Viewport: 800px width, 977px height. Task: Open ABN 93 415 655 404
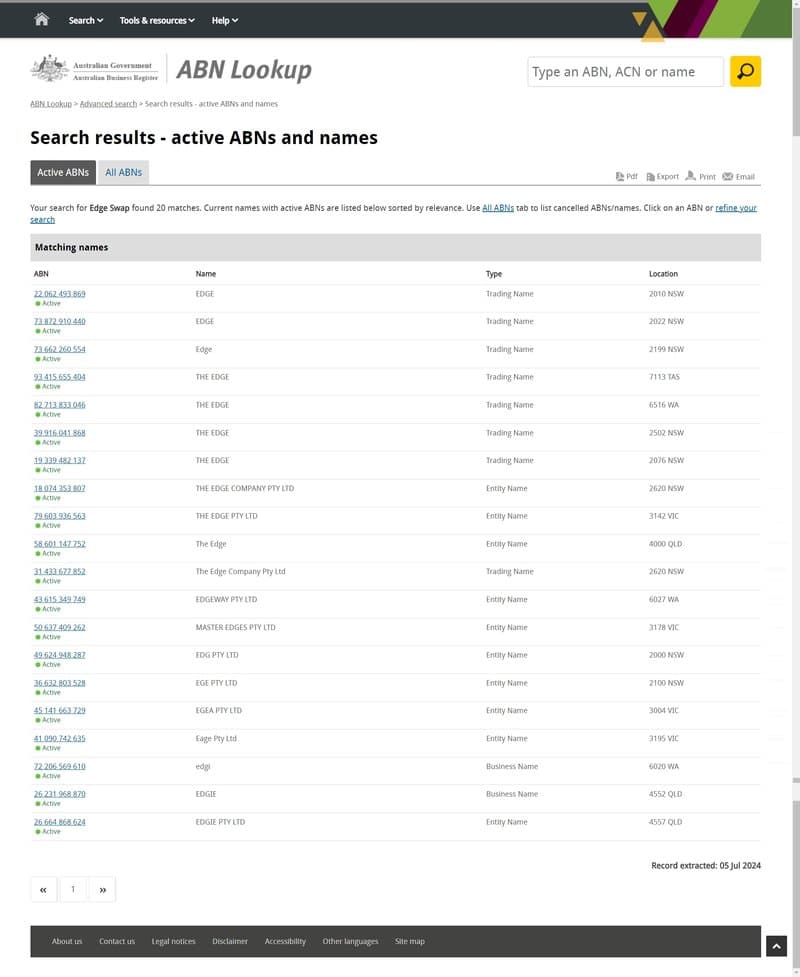(60, 377)
